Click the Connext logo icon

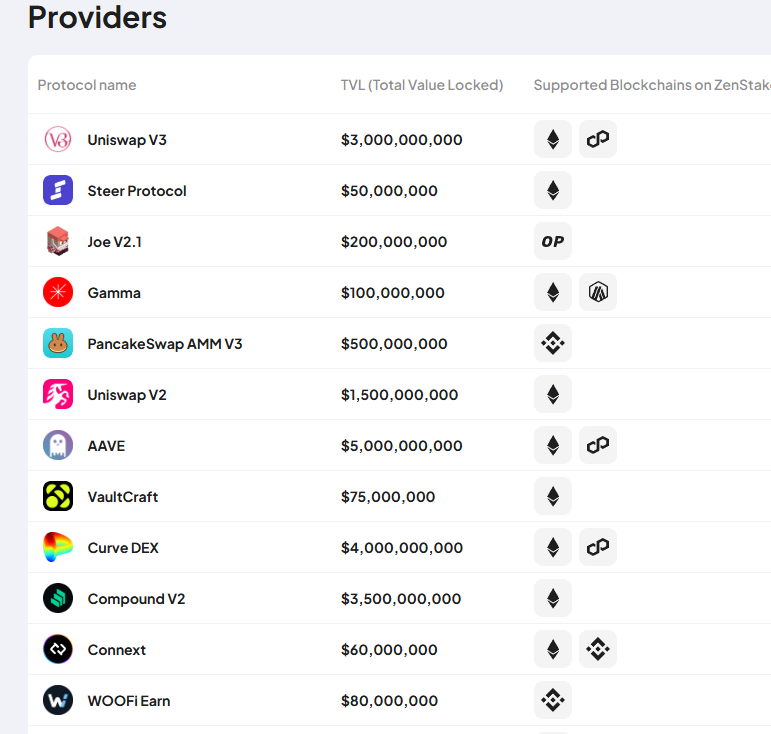click(x=58, y=650)
